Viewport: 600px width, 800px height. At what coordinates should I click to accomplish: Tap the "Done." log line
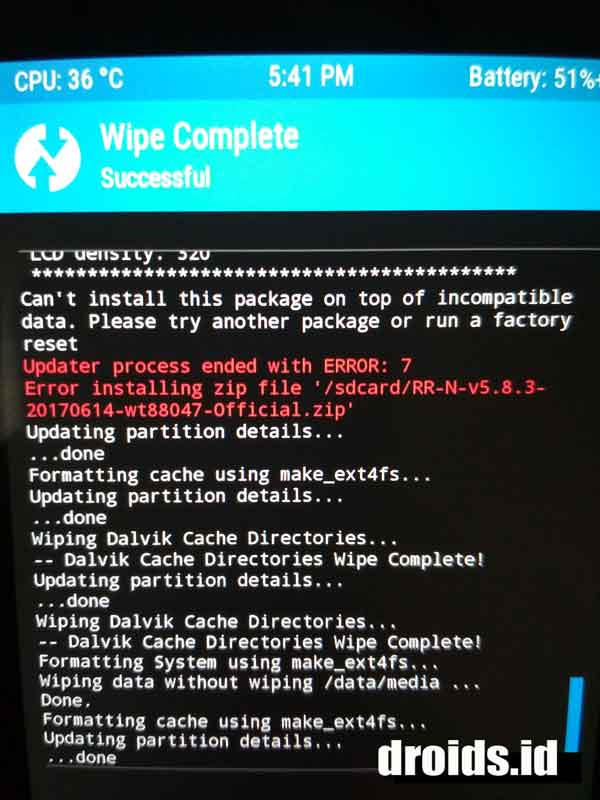point(66,700)
